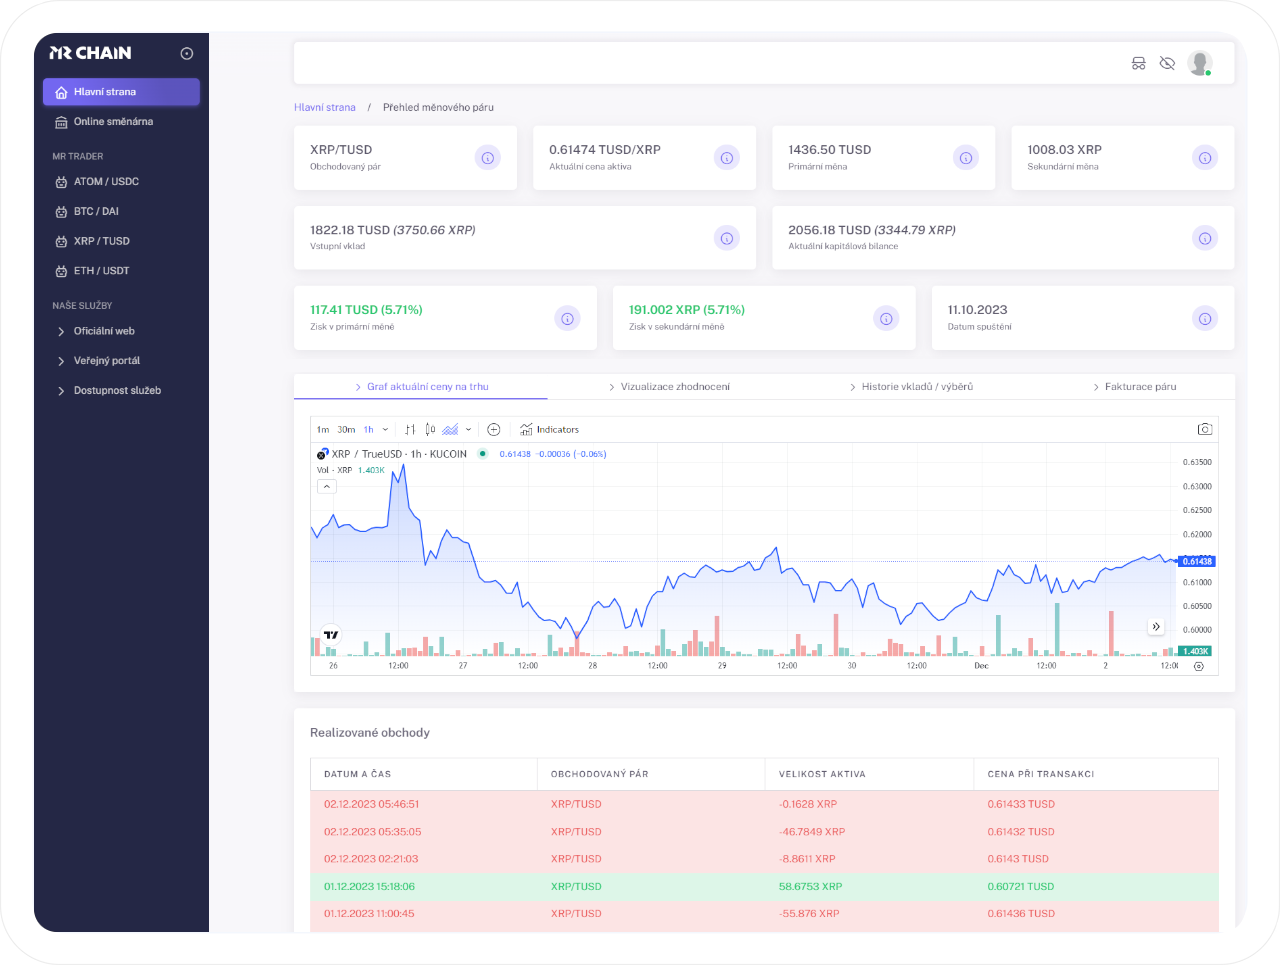
Task: Toggle hidden values with crossed-eye icon
Action: pyautogui.click(x=1167, y=63)
